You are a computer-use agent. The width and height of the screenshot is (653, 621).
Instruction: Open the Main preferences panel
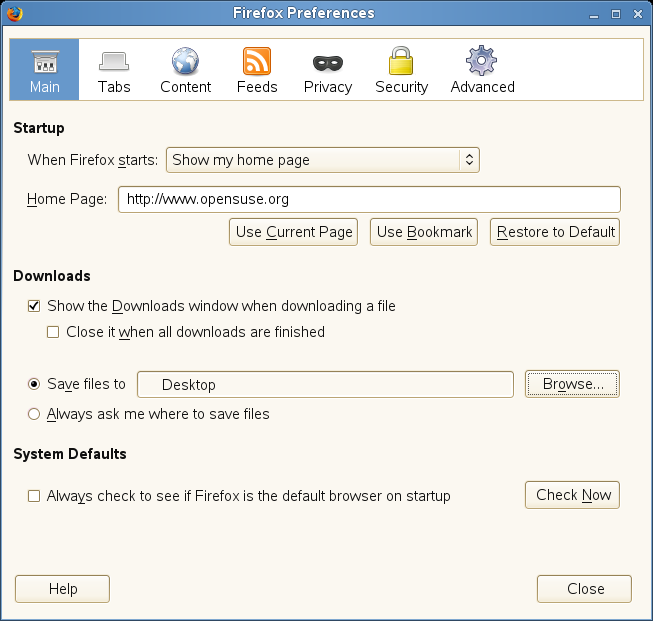coord(45,70)
